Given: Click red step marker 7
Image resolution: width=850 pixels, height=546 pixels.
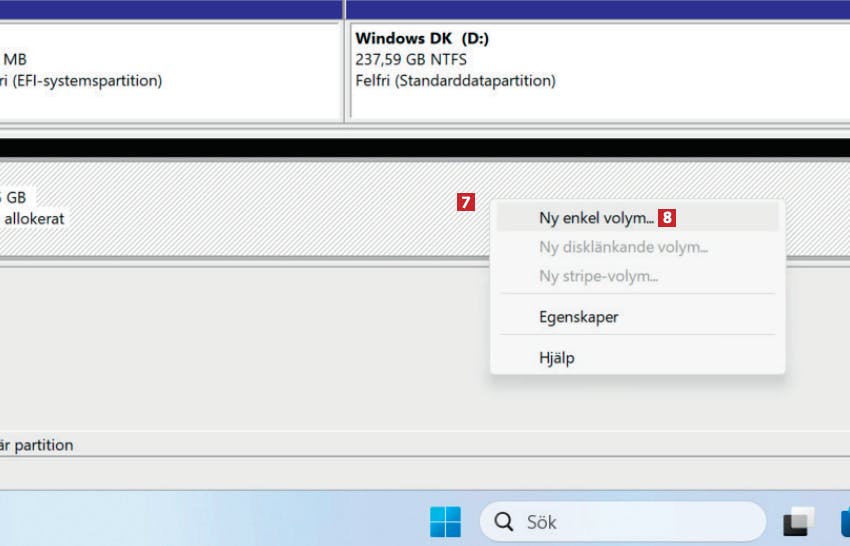Looking at the screenshot, I should coord(466,202).
